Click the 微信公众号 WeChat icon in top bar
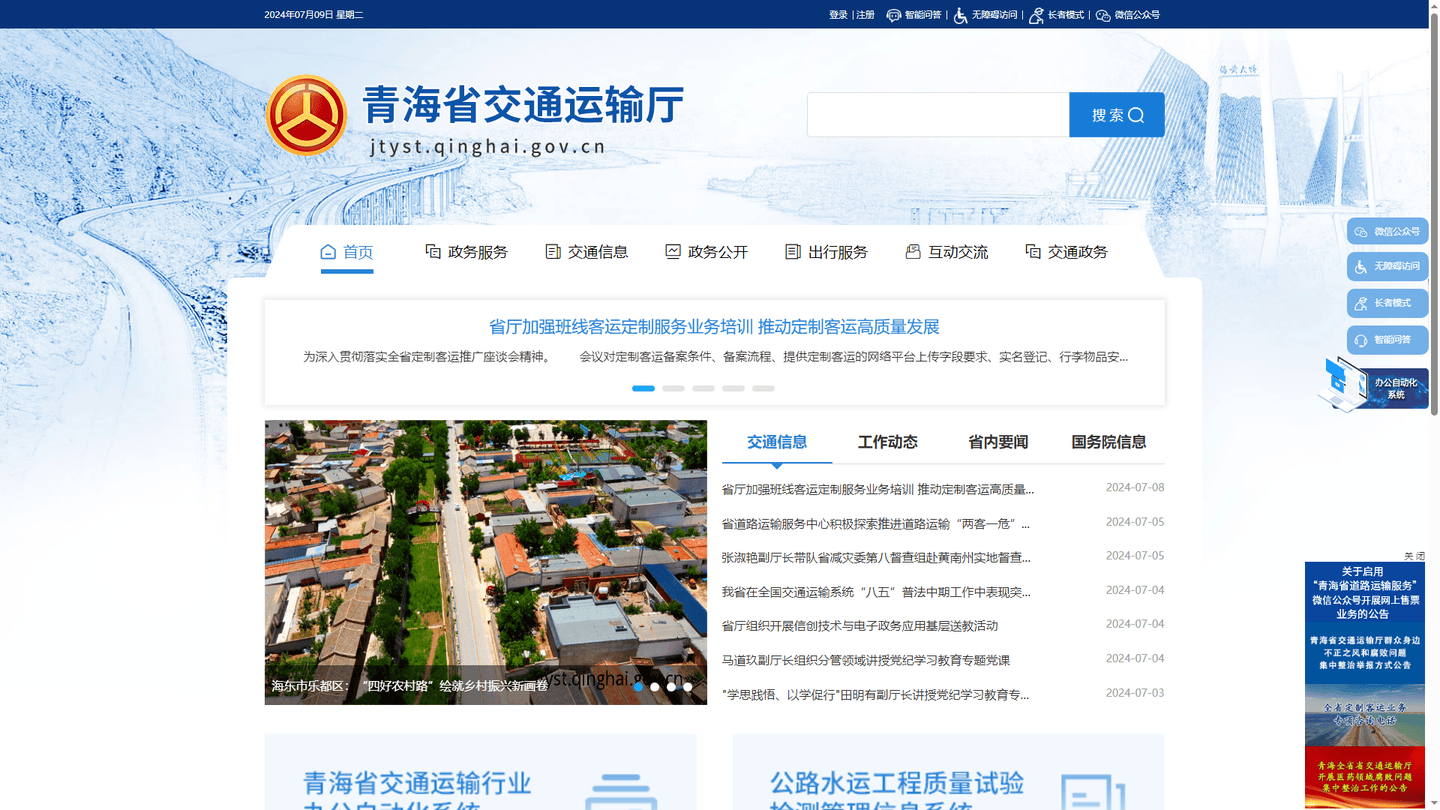1440x810 pixels. [x=1103, y=15]
